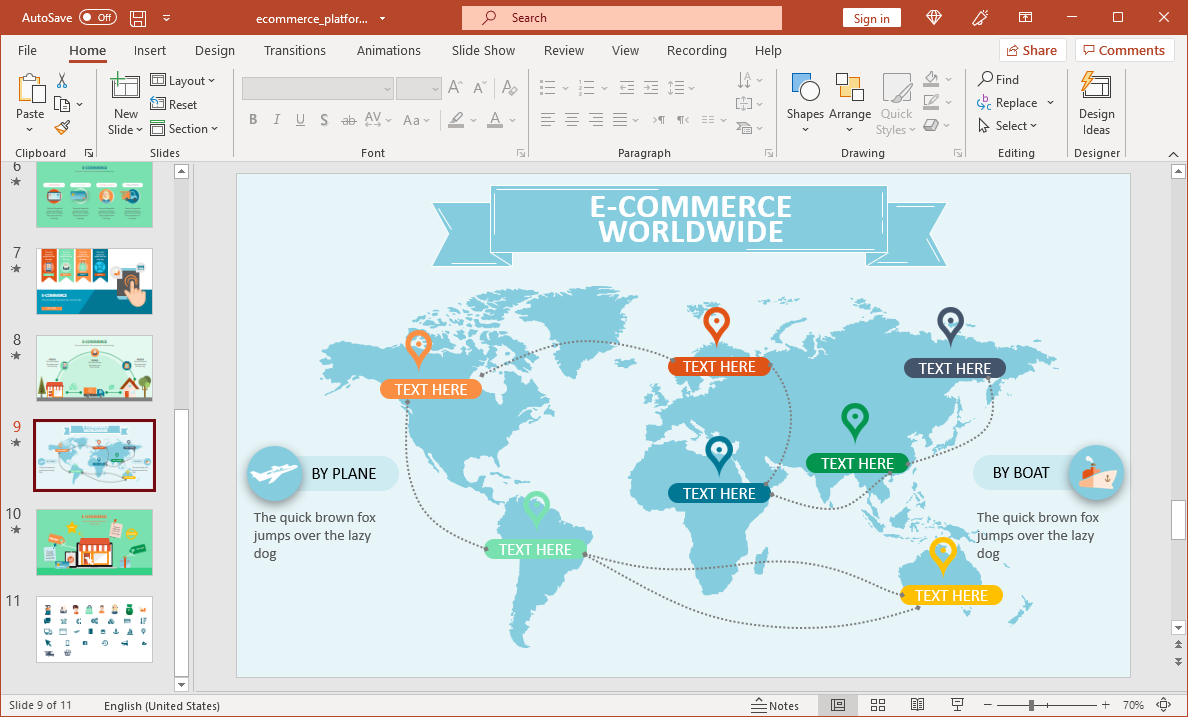Click the Design Ideas icon
The width and height of the screenshot is (1188, 717).
[x=1096, y=103]
